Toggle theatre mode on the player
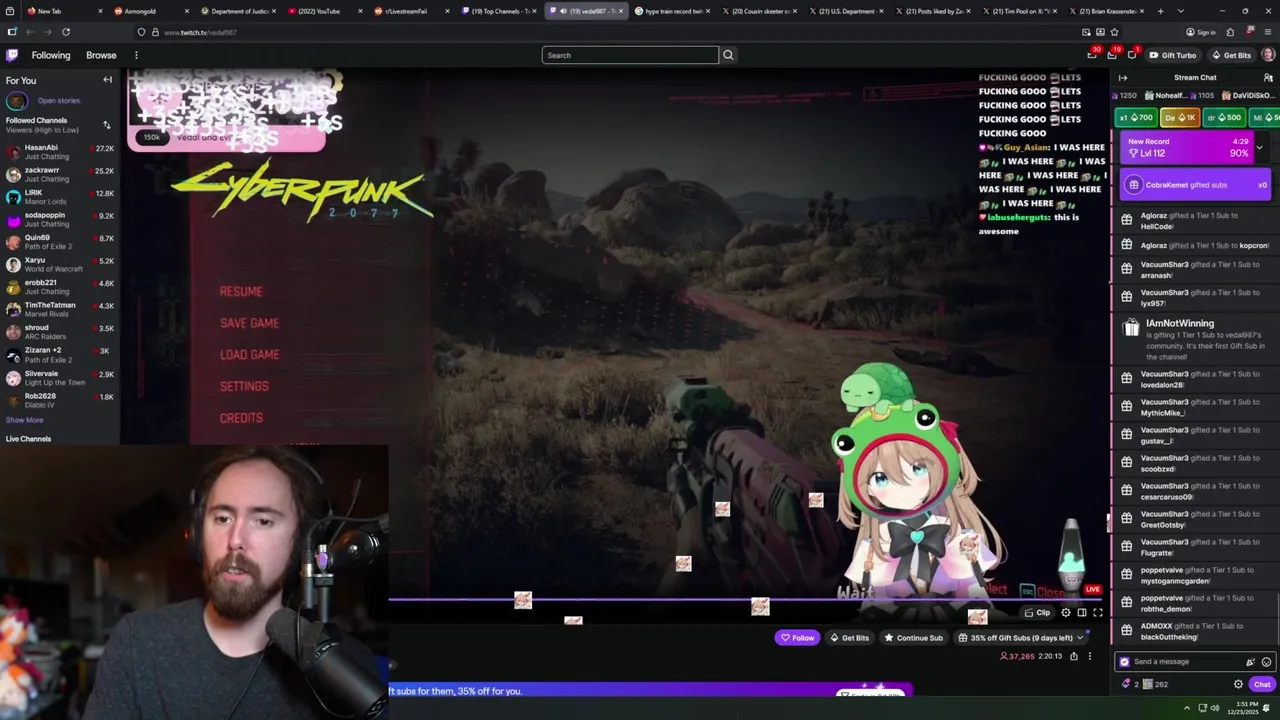The height and width of the screenshot is (720, 1280). (x=1082, y=613)
